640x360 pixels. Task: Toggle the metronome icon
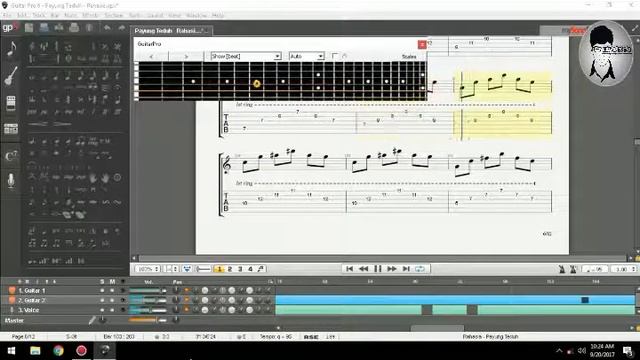click(562, 269)
